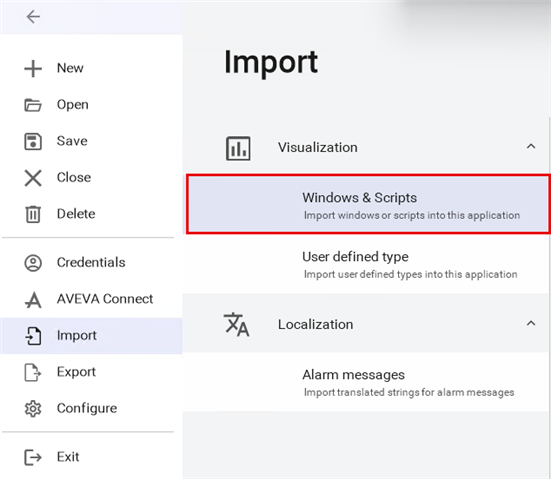Click the plus icon for New

(33, 69)
